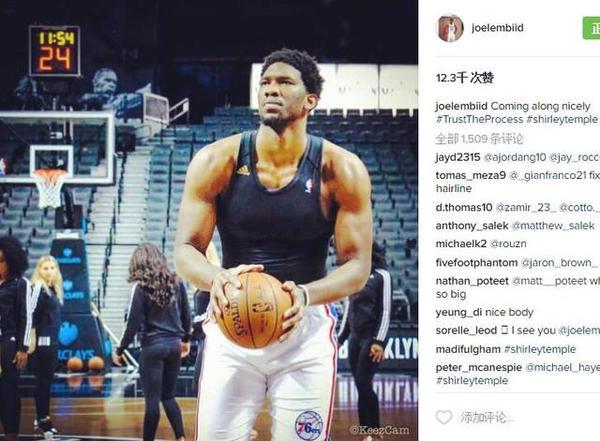Open anthony_salek commenter profile
This screenshot has width=600, height=441.
point(472,226)
